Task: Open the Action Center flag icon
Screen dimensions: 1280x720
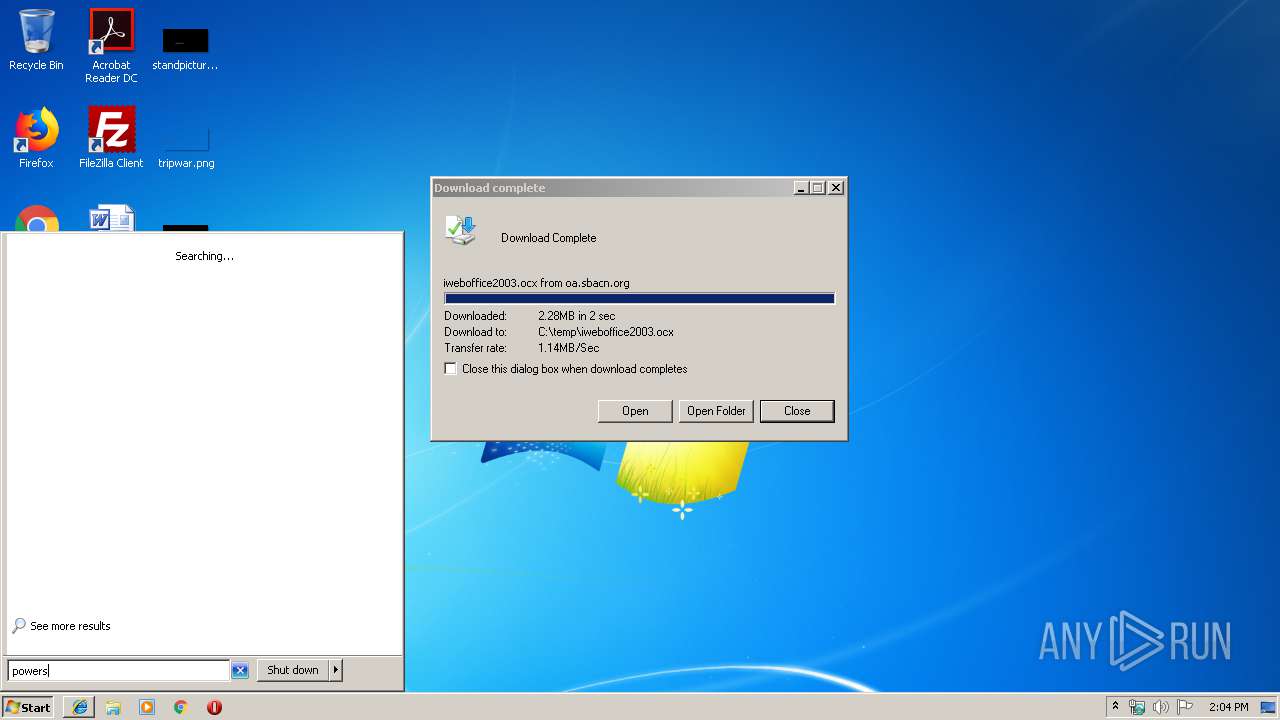Action: (x=1185, y=707)
